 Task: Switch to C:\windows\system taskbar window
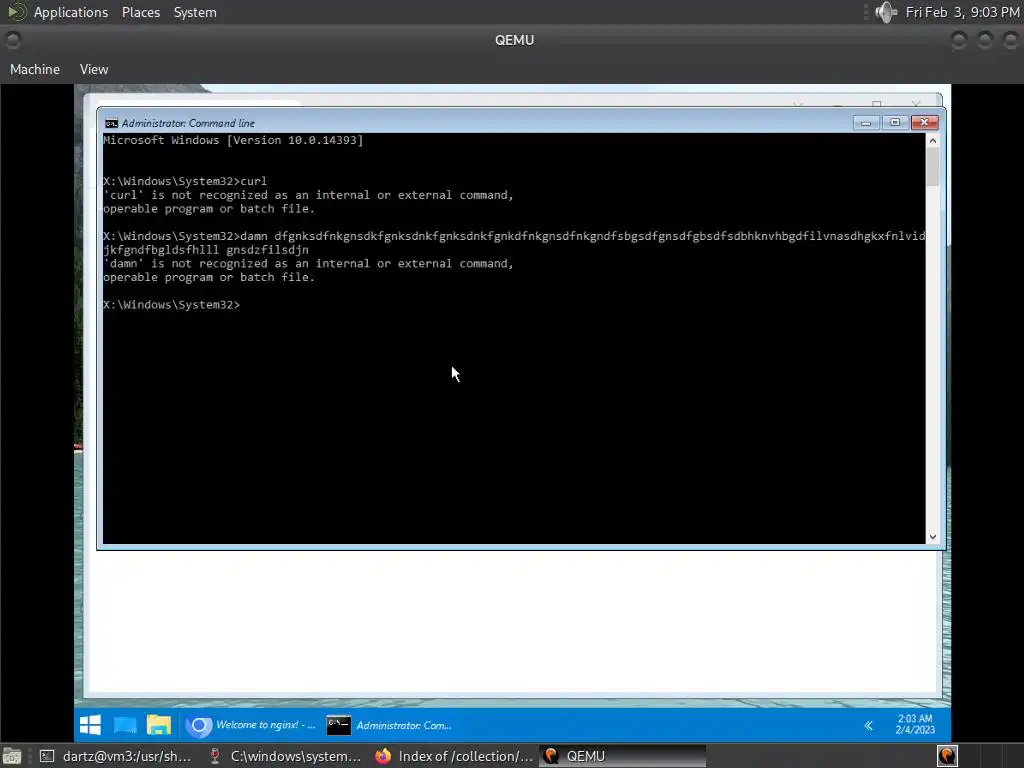tap(285, 756)
